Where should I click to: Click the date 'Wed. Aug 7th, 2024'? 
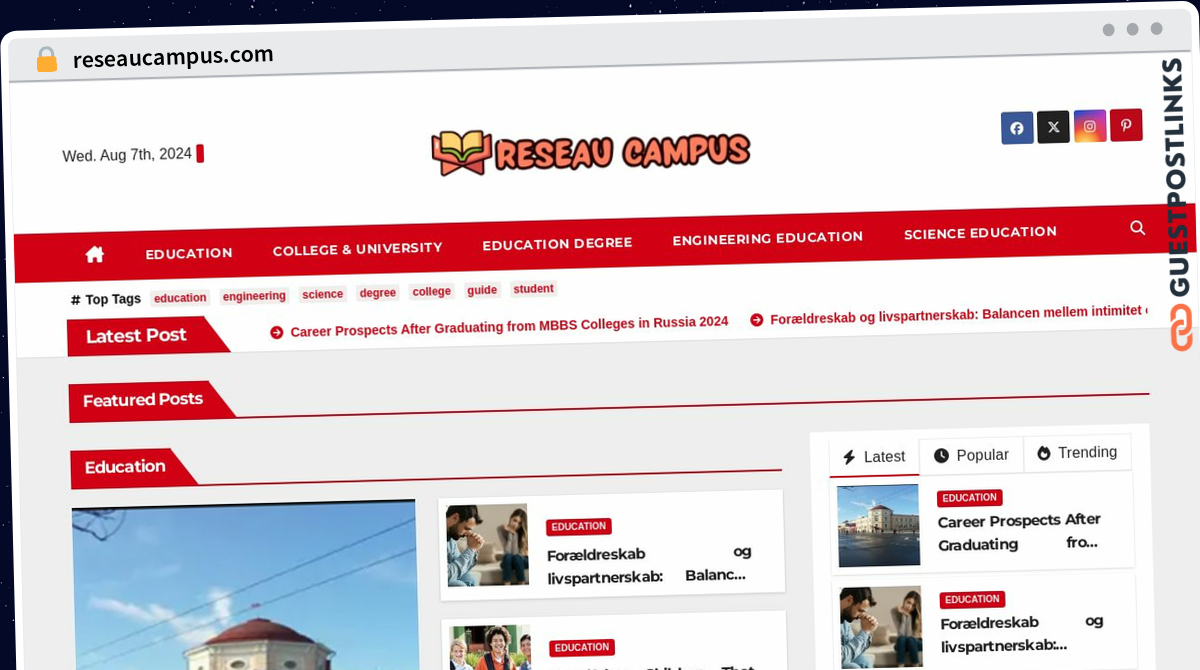127,155
